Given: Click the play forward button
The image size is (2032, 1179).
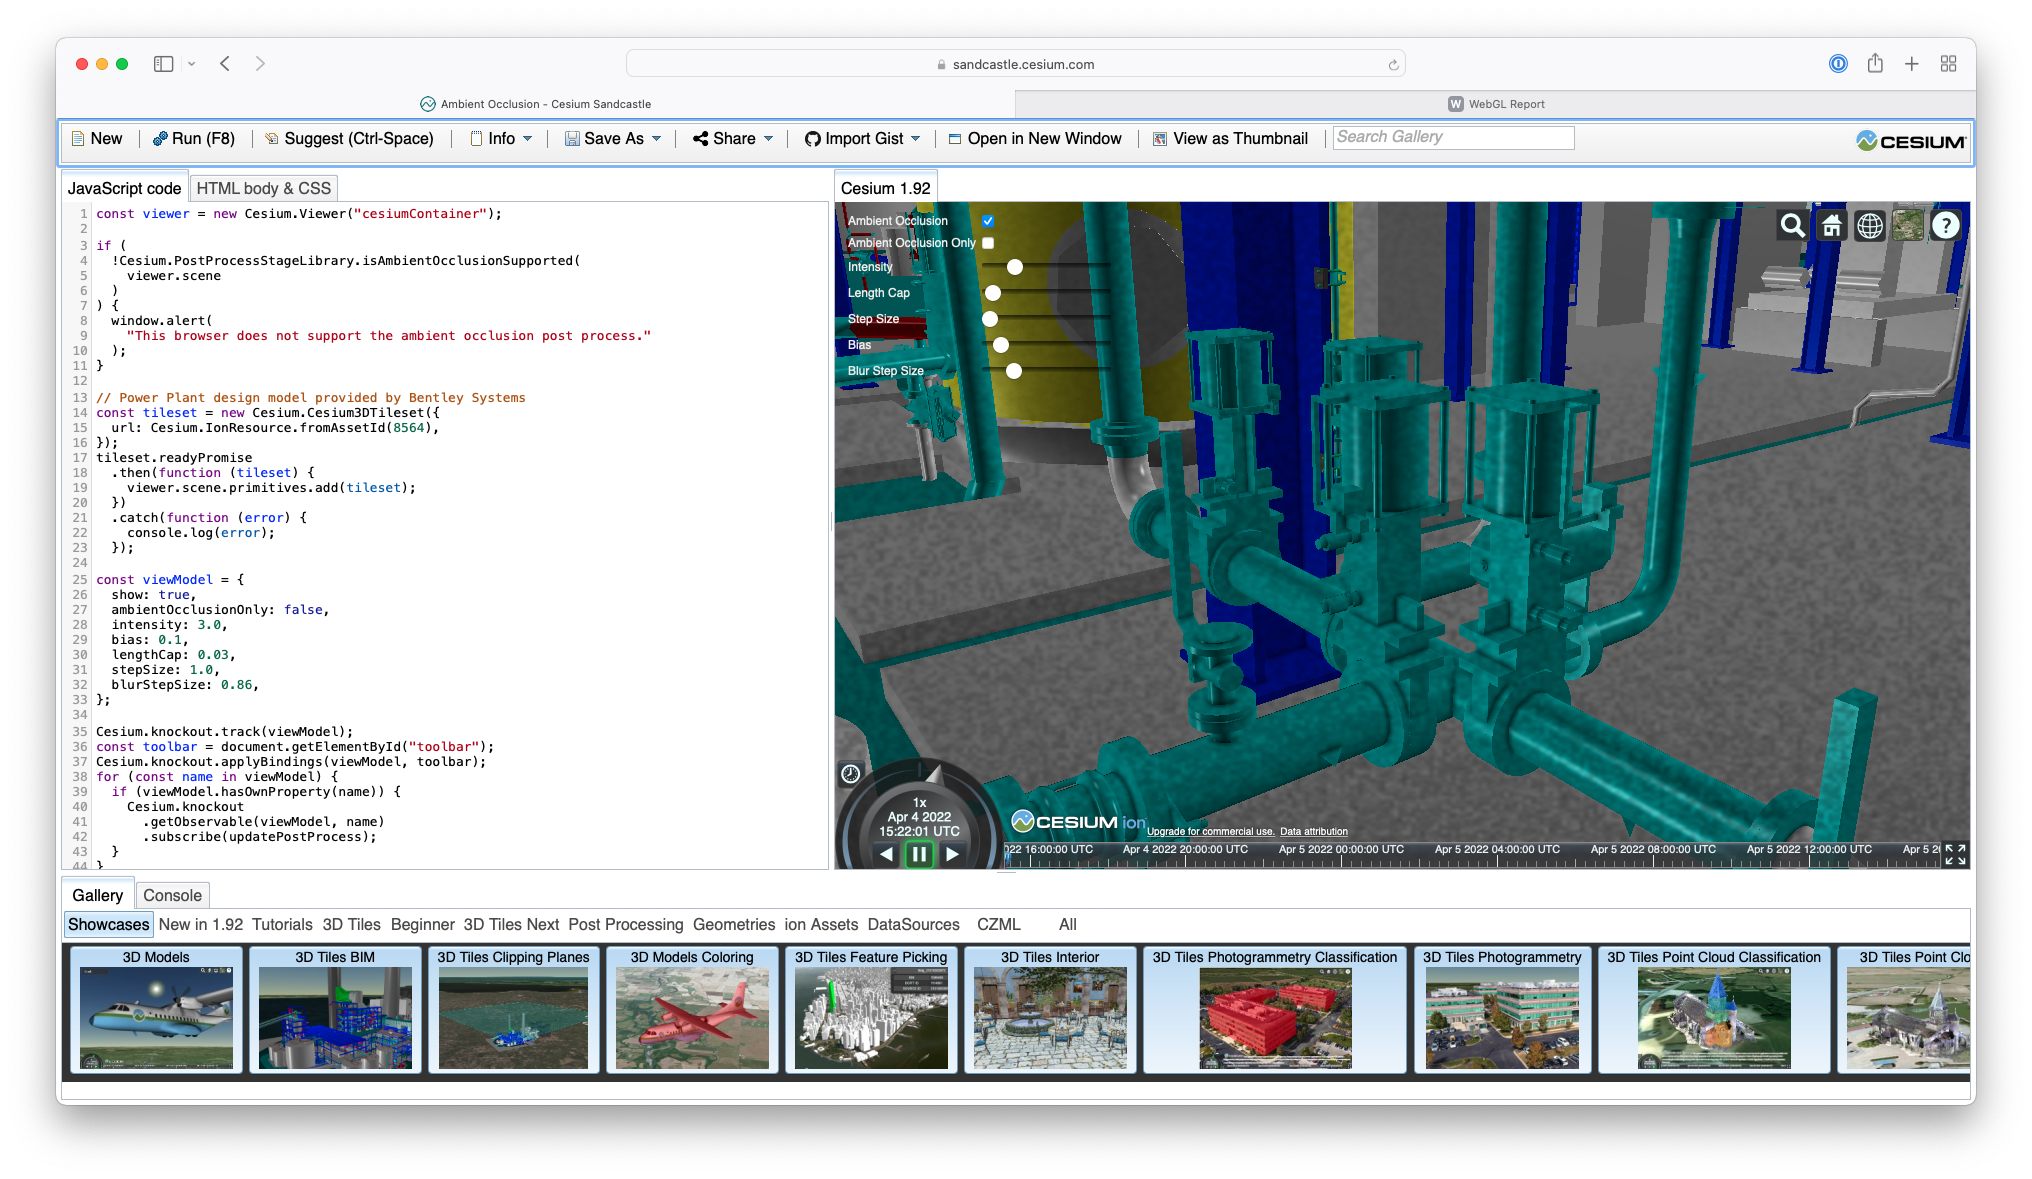Looking at the screenshot, I should 952,854.
